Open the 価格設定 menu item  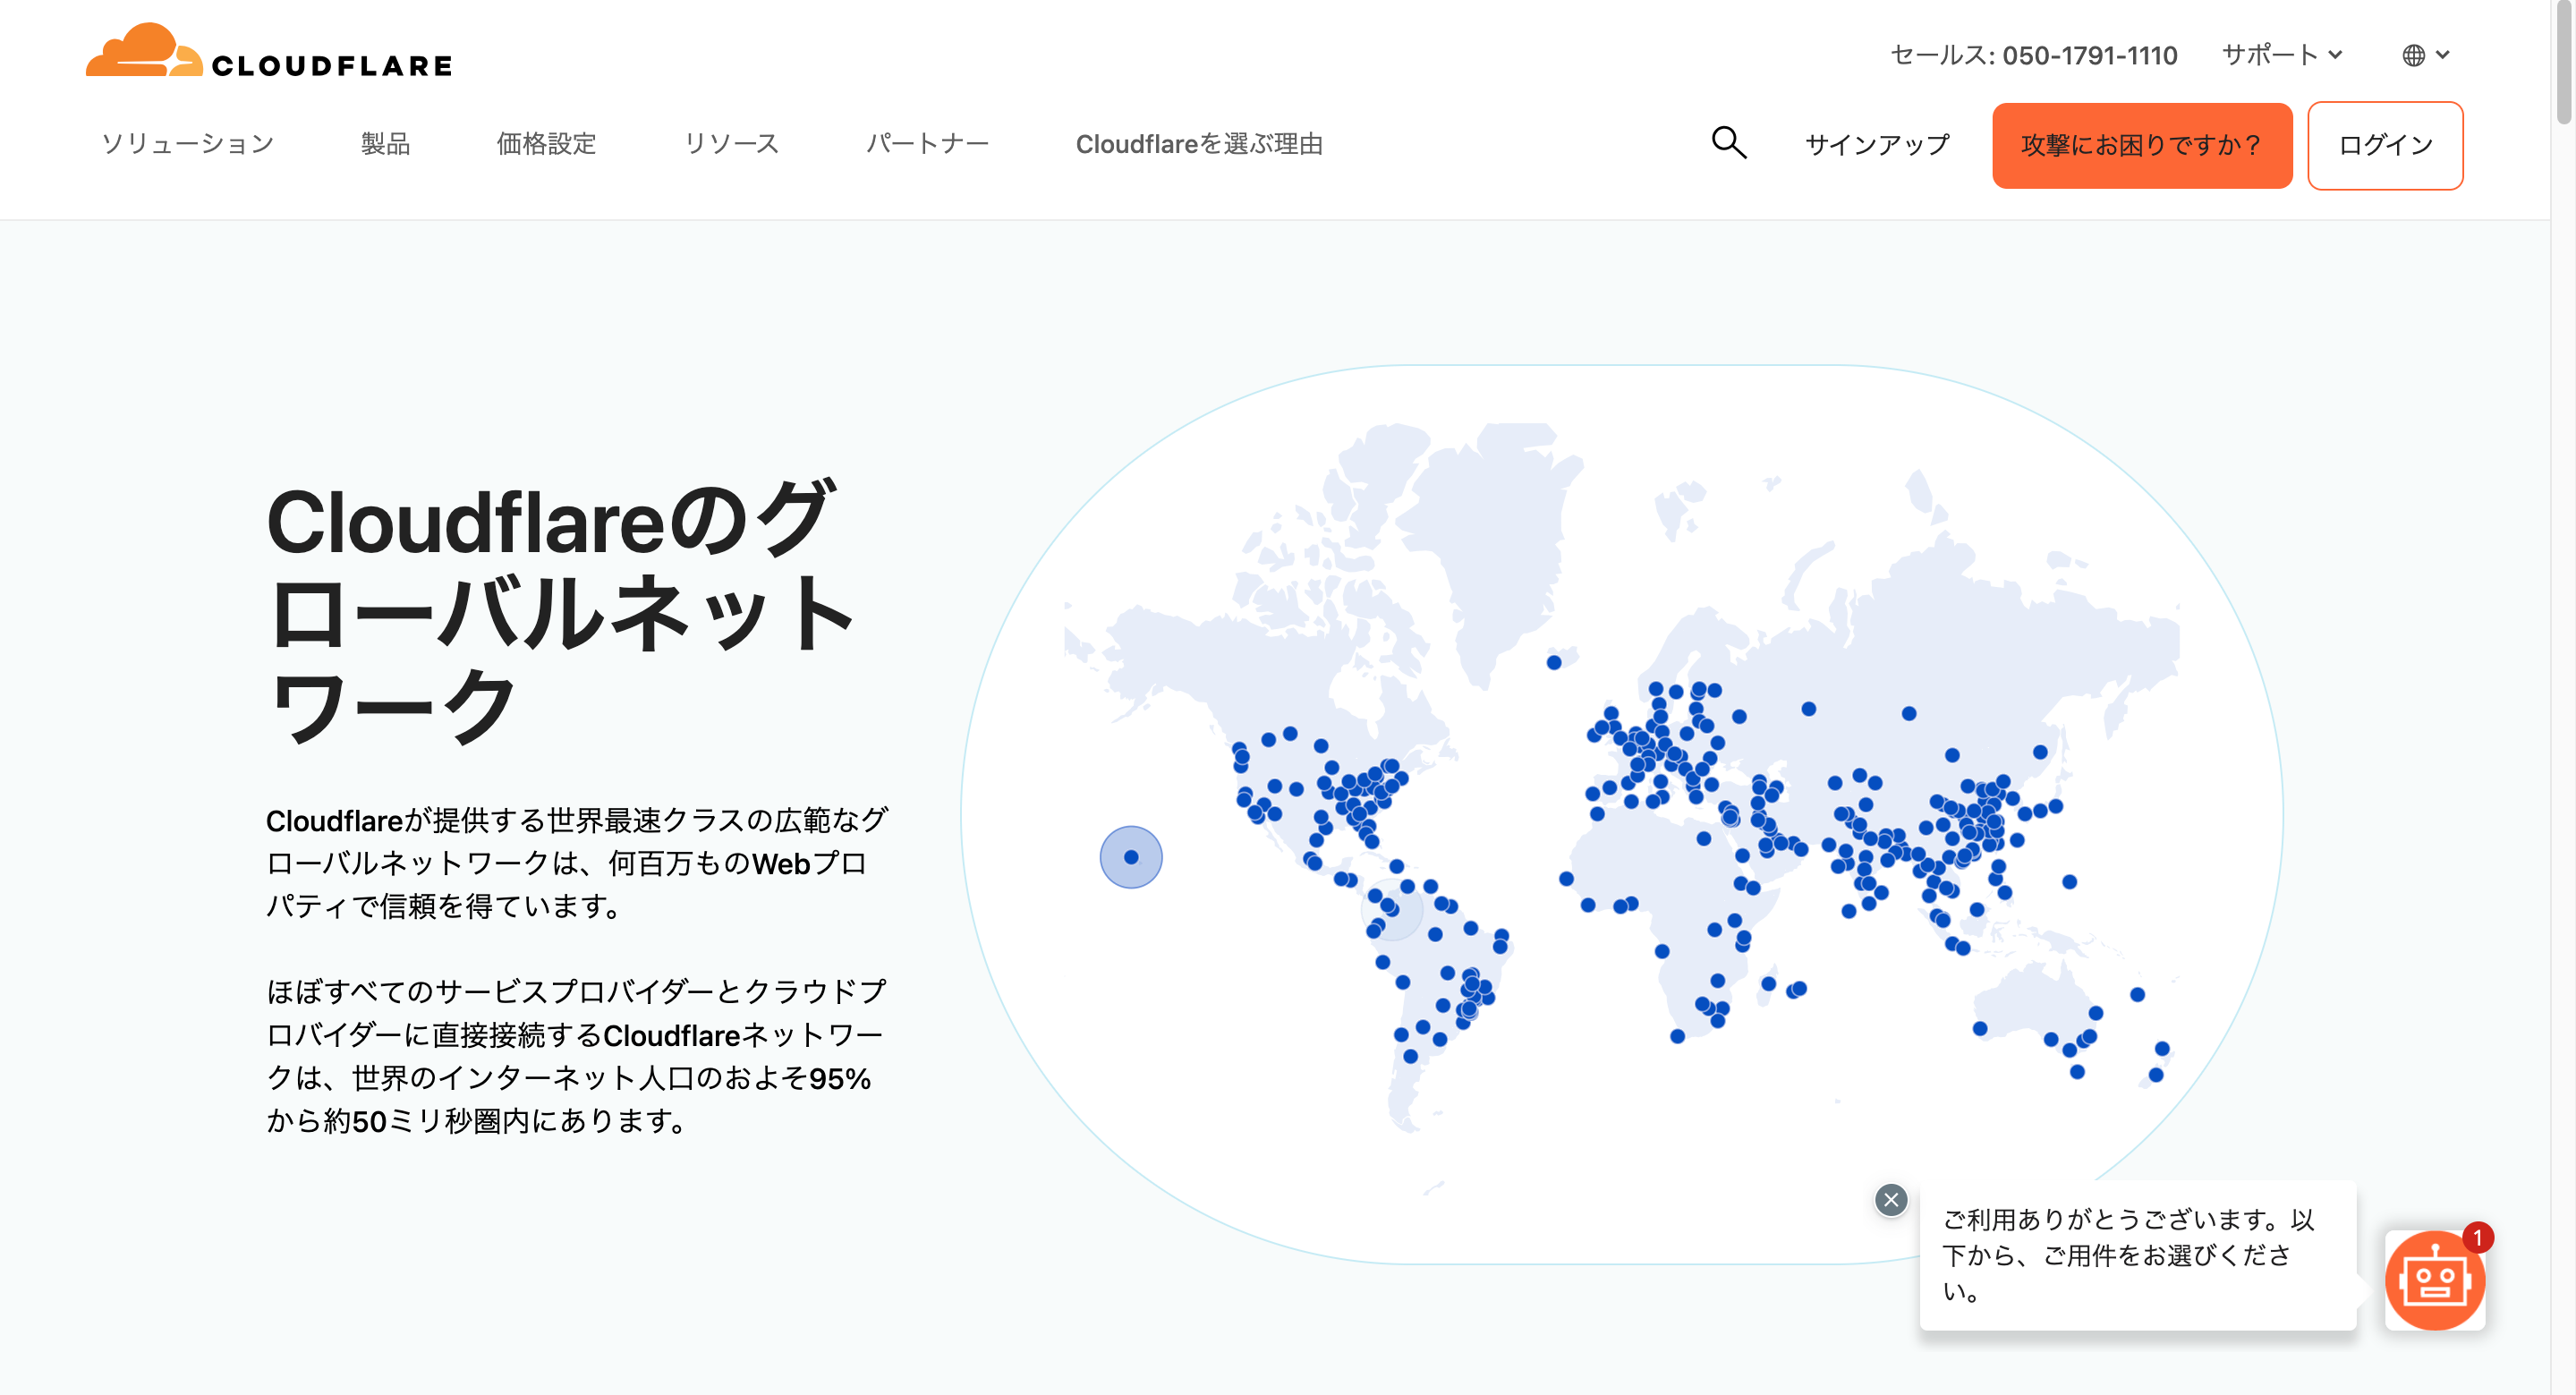point(546,144)
